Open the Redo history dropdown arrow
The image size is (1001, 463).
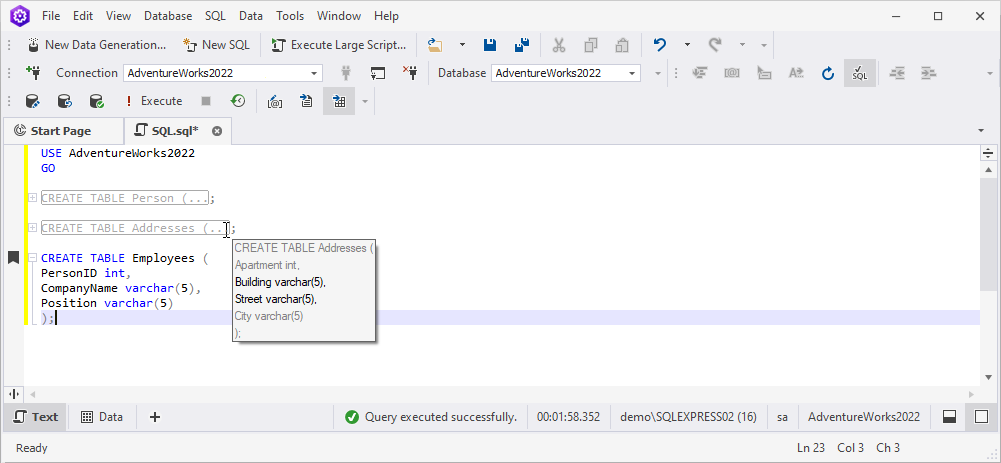coord(742,45)
